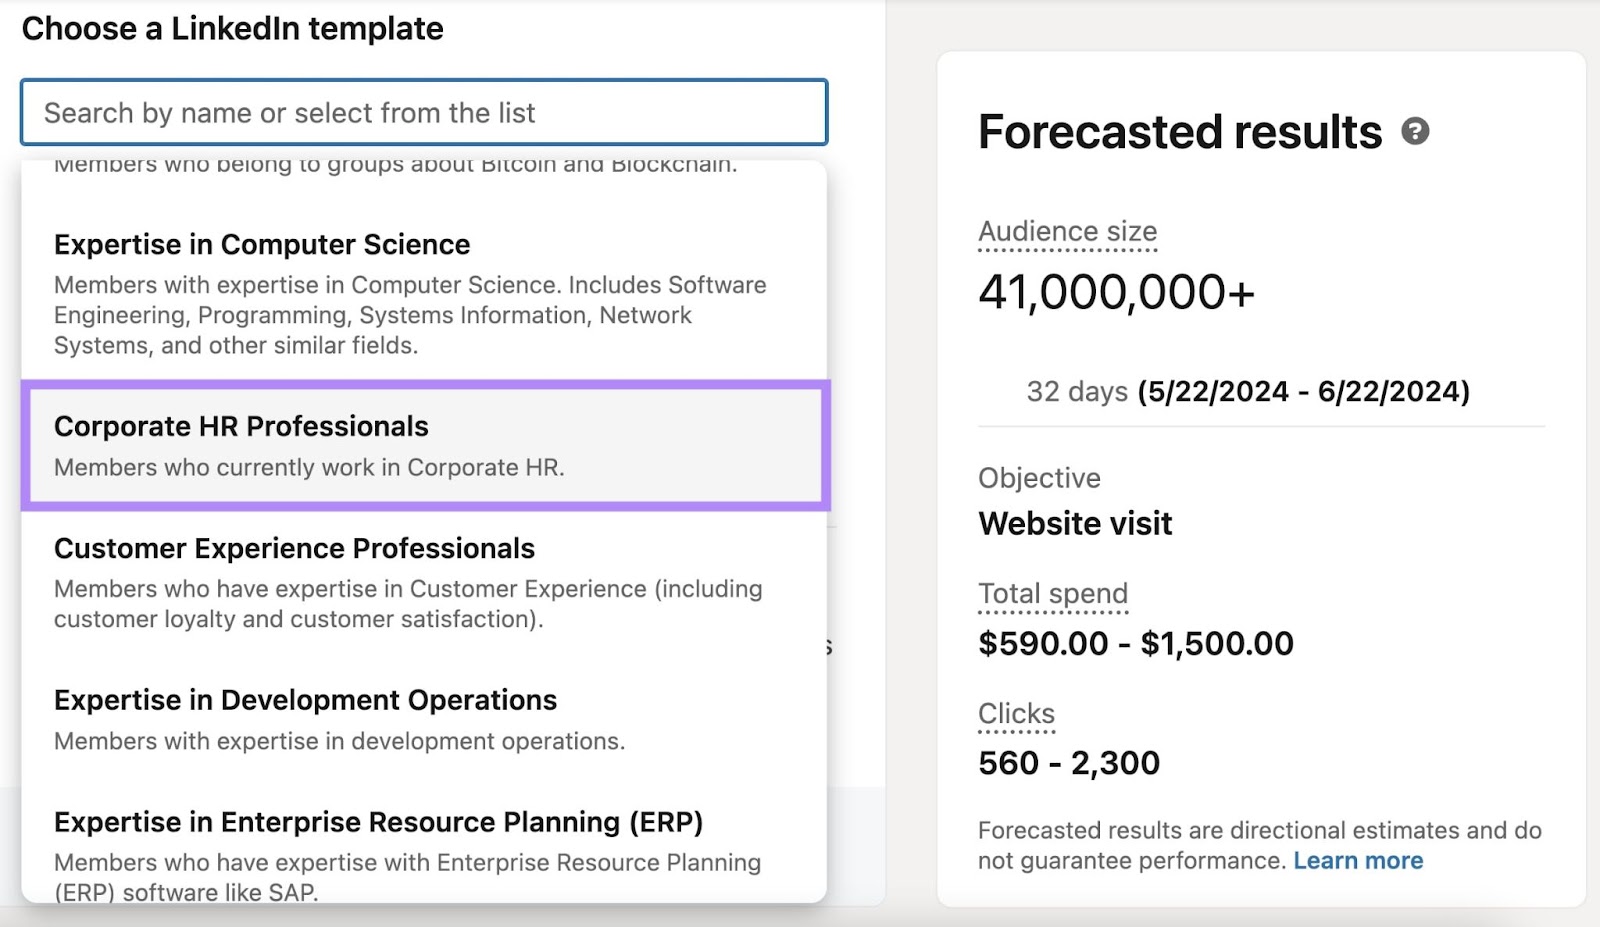Click the Bitcoin and Blockchain groups entry
This screenshot has height=927, width=1600.
tap(395, 164)
